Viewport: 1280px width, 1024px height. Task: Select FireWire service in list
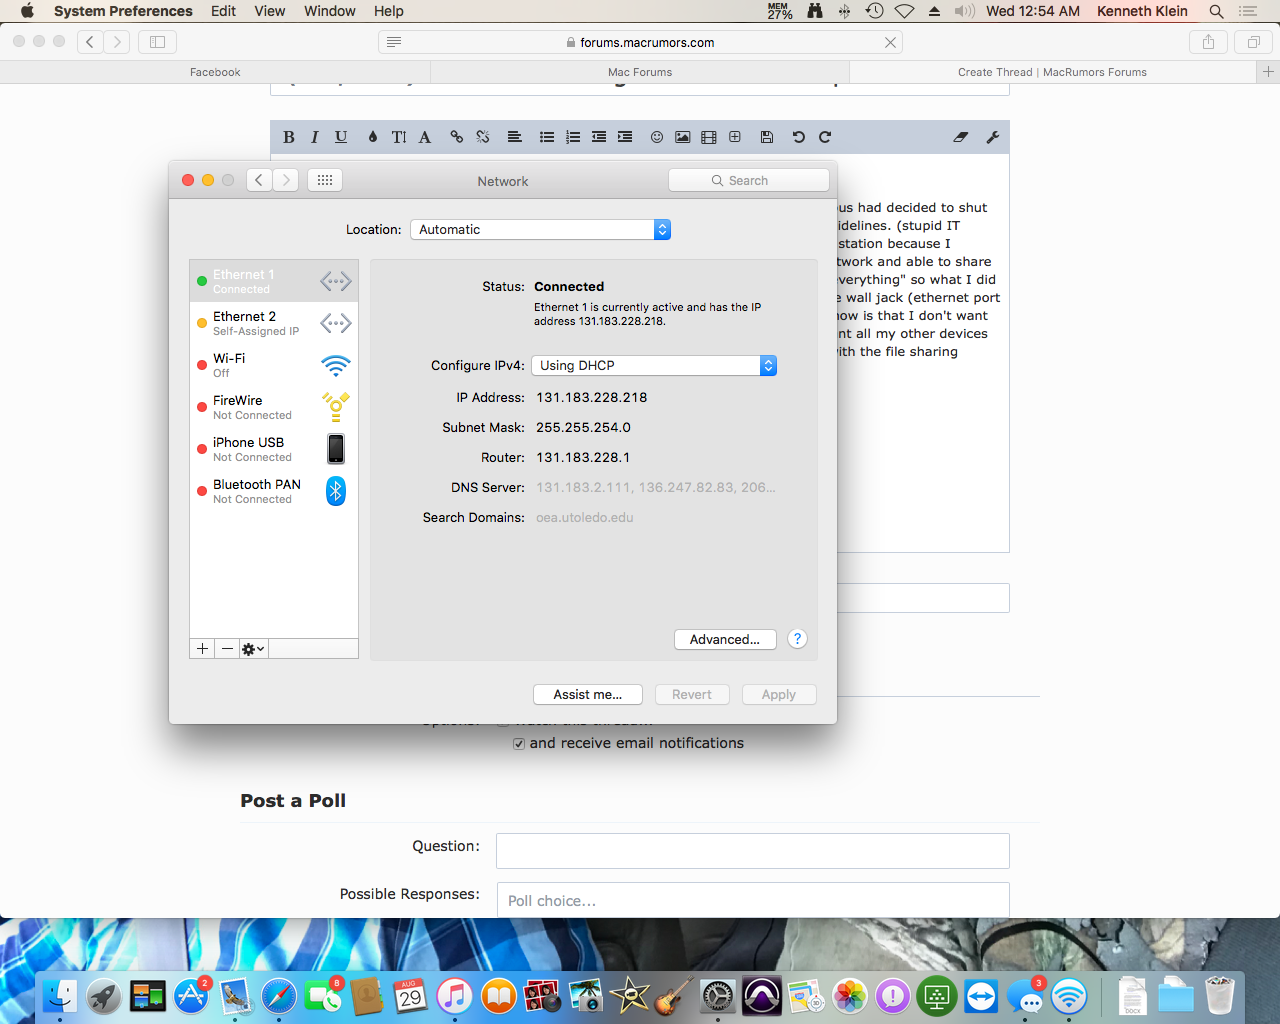point(274,407)
